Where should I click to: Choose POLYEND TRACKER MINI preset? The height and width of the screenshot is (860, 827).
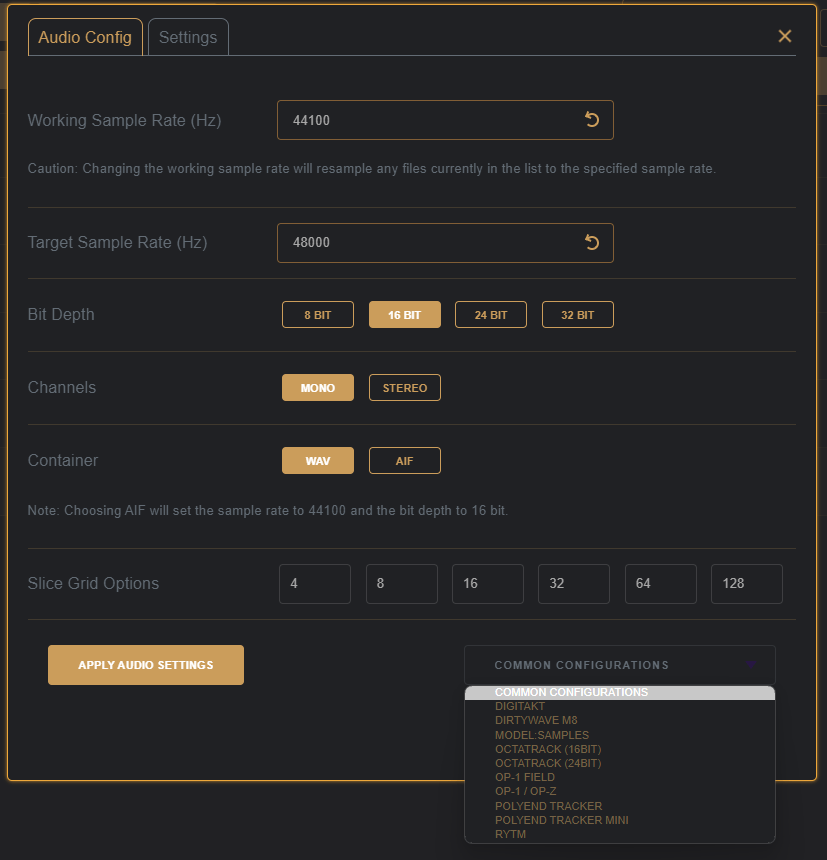point(561,820)
